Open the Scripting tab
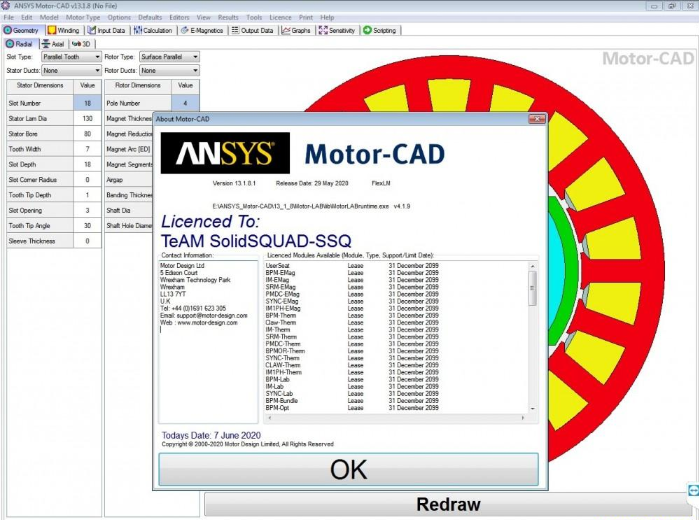 coord(379,30)
